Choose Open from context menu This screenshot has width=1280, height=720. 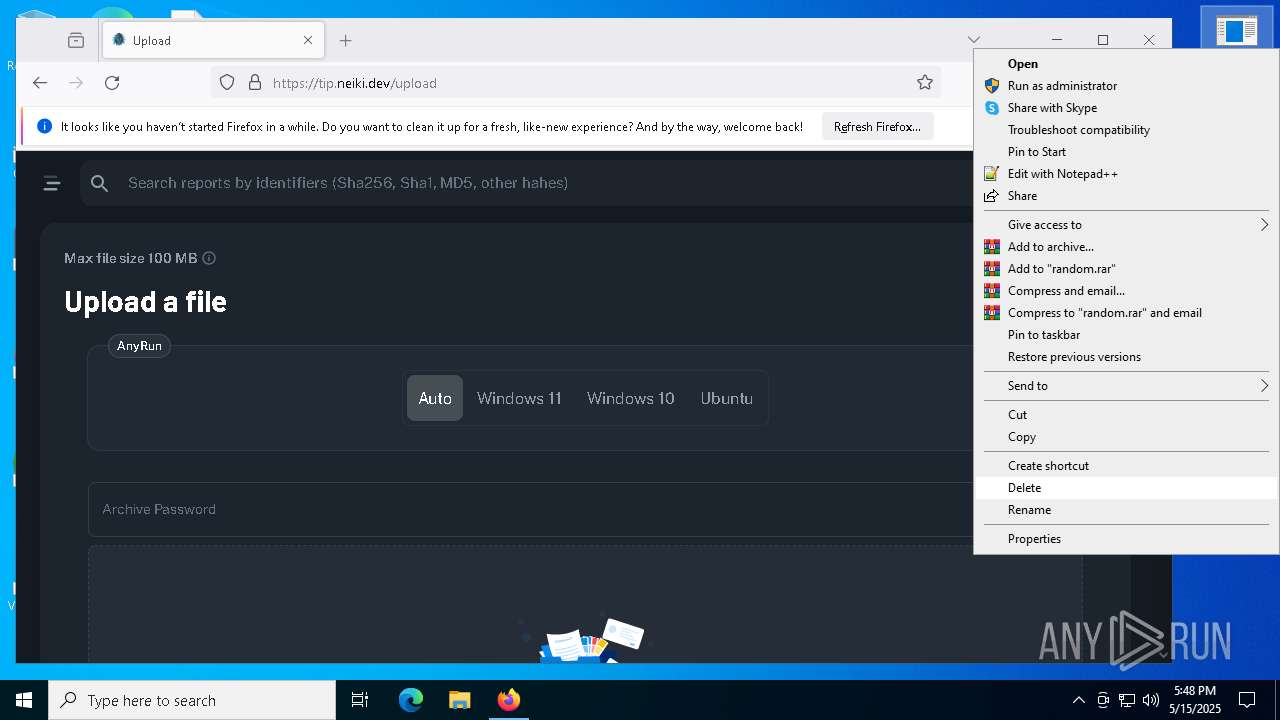(x=1126, y=64)
